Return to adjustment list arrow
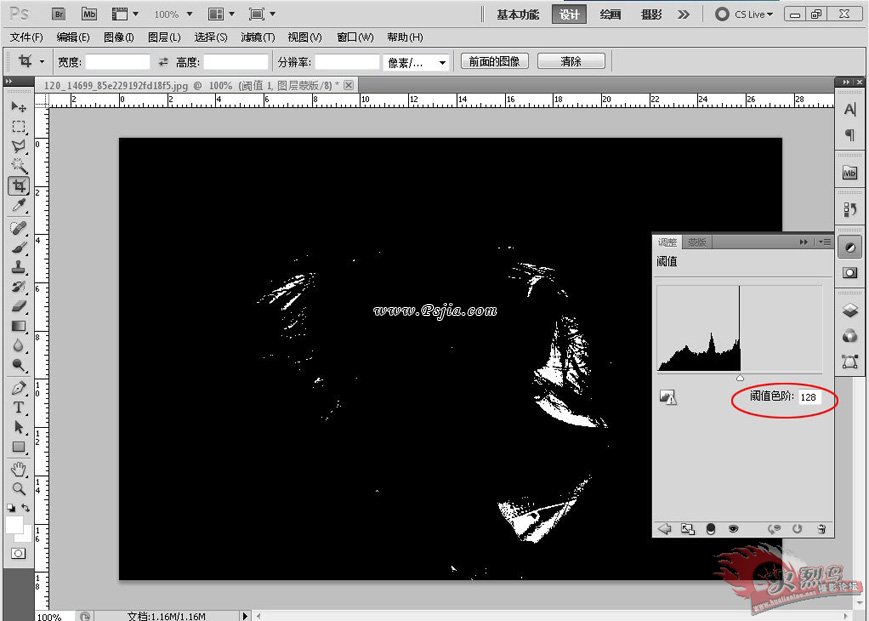Viewport: 869px width, 621px height. point(664,529)
